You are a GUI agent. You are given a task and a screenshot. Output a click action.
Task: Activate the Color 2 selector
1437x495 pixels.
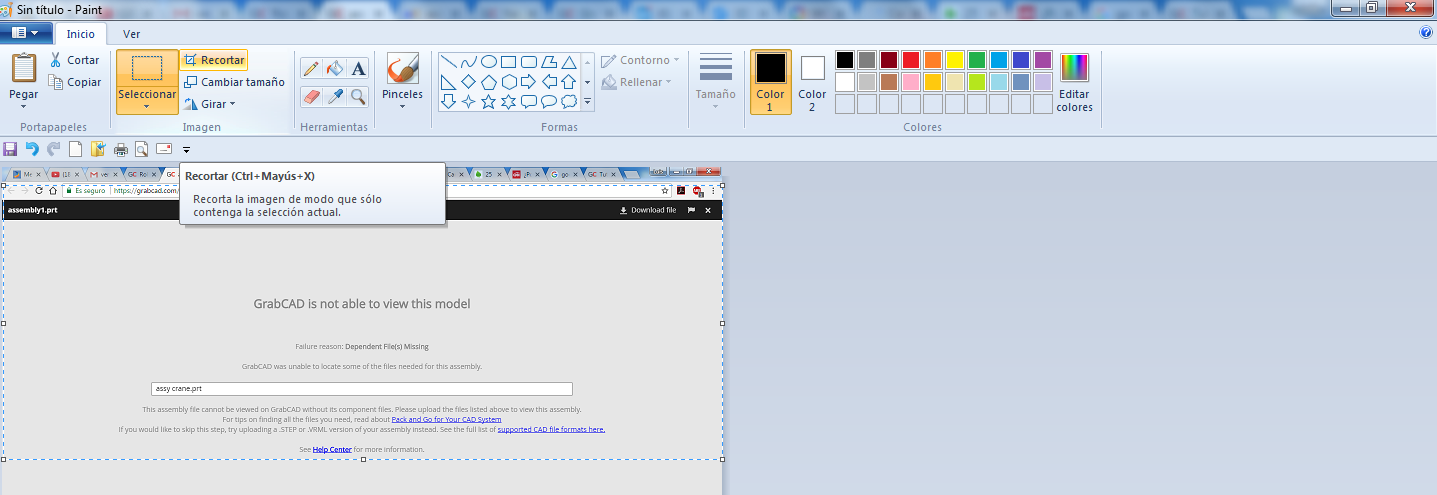click(x=812, y=82)
